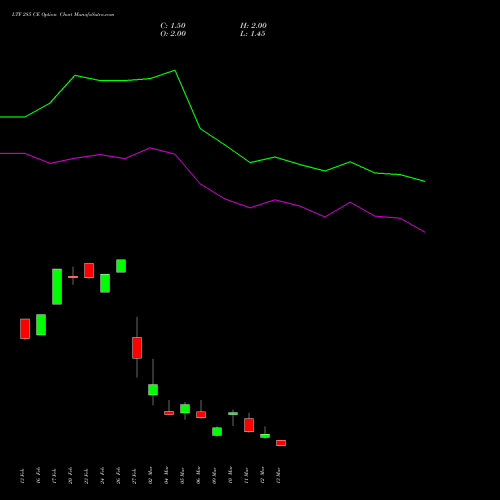Select the 09 Mar date label
500x500 pixels.
coord(214,475)
